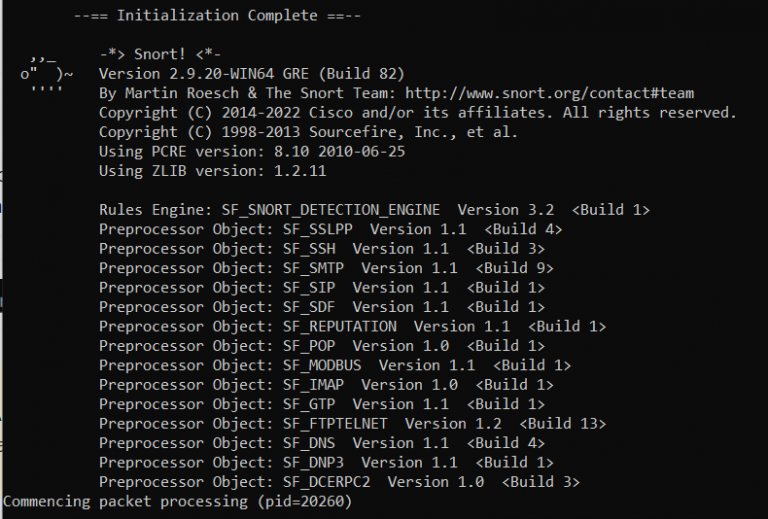The width and height of the screenshot is (768, 519).
Task: Click the SF_REPUTATION preprocessor line
Action: pos(352,326)
